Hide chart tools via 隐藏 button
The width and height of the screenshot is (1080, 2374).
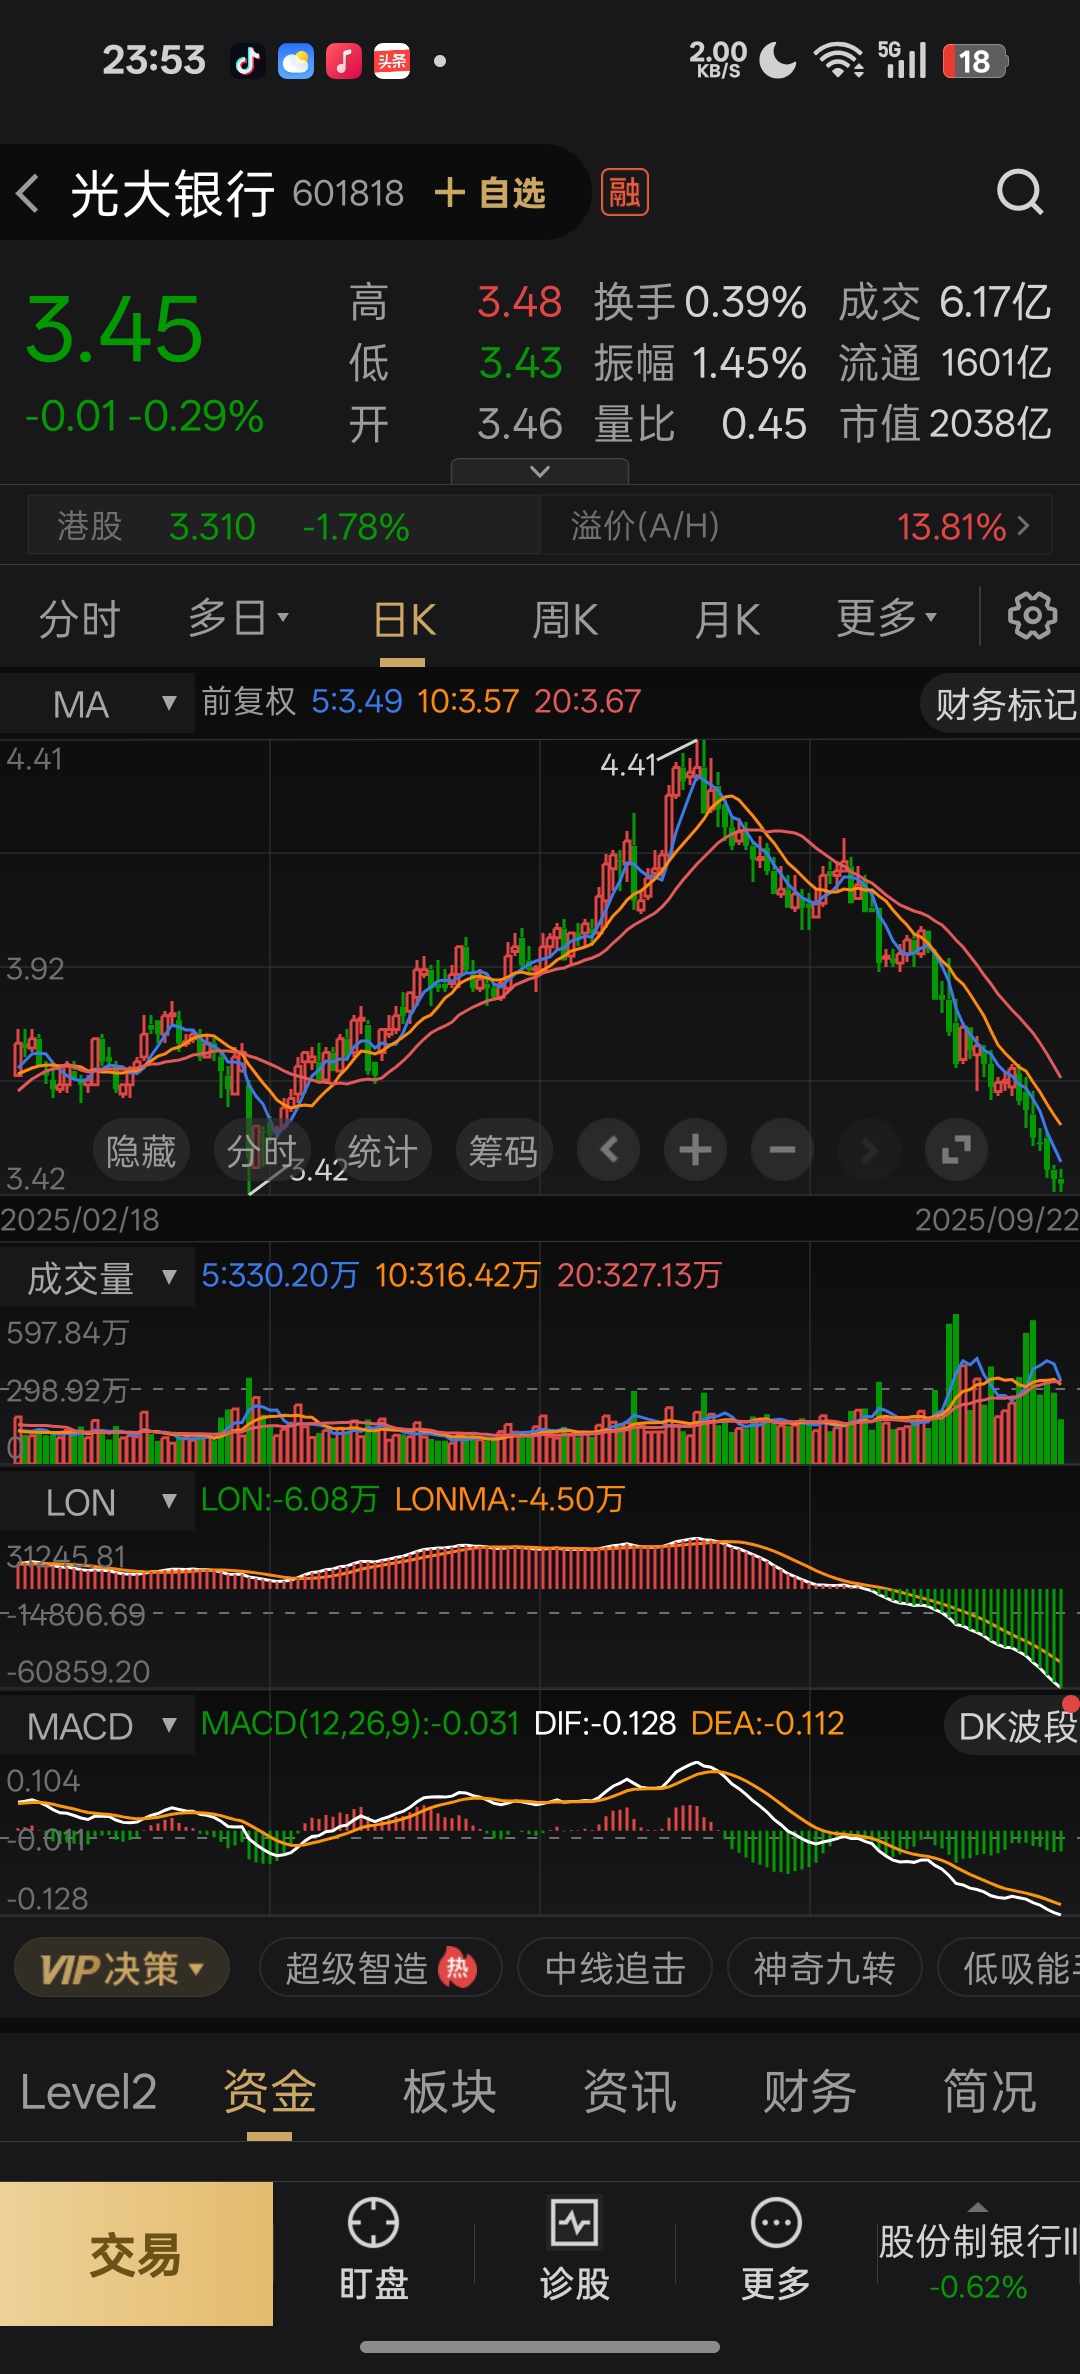(141, 1151)
